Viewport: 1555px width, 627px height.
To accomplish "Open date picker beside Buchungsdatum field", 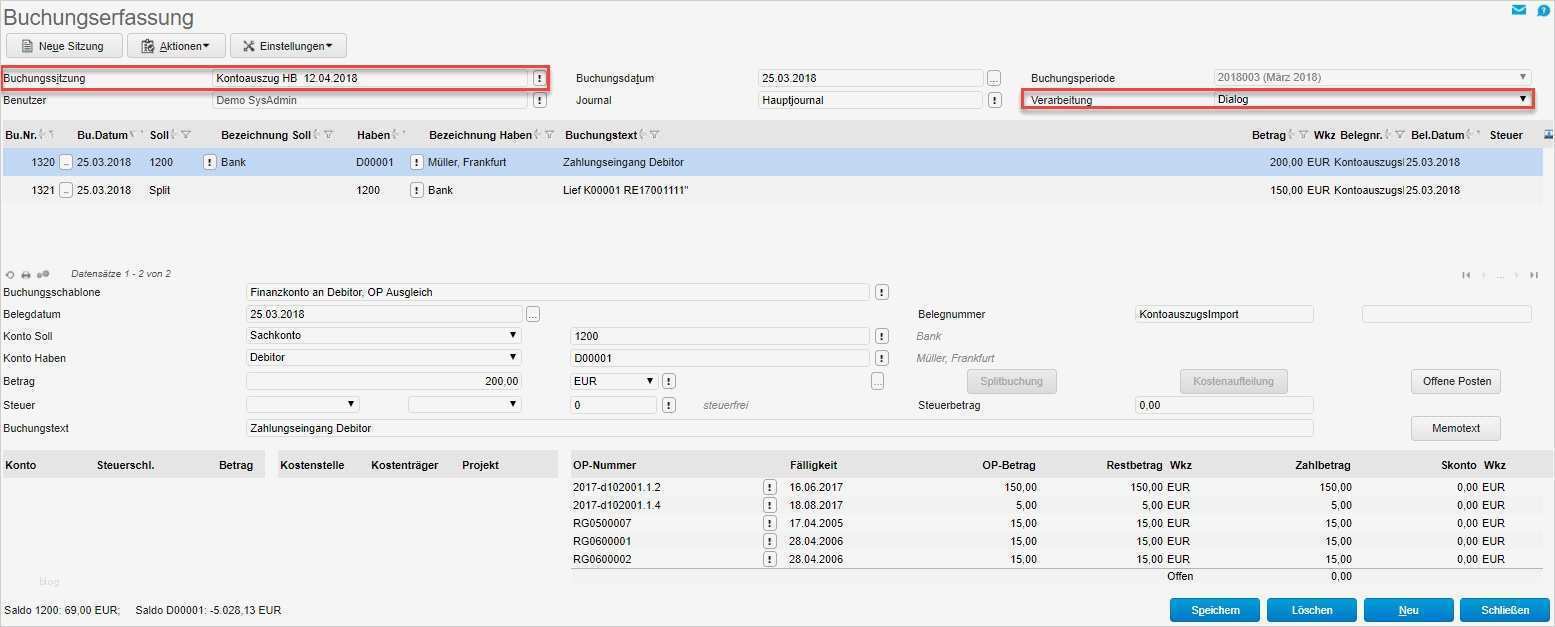I will [994, 78].
